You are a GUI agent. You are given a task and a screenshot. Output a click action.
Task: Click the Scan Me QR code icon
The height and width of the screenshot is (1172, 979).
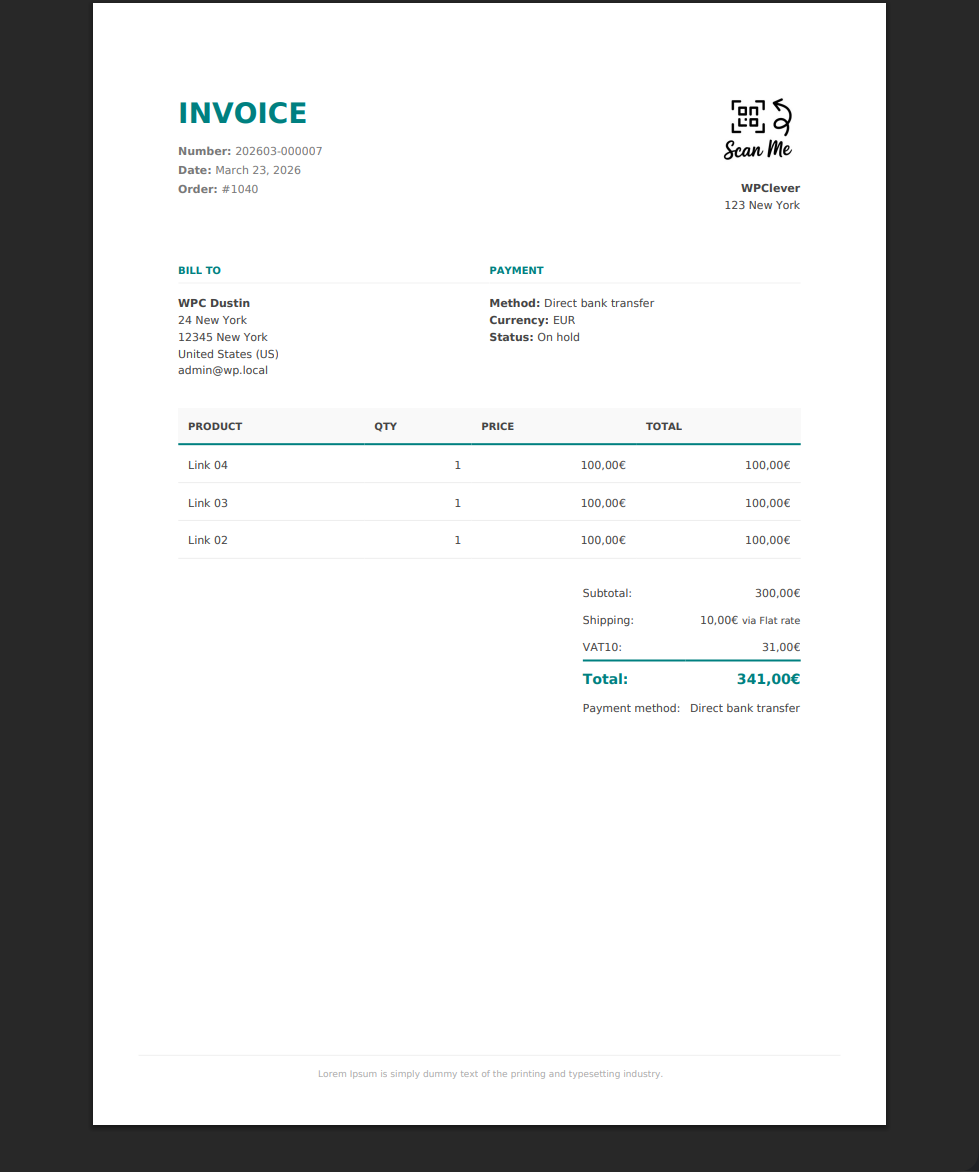coord(758,129)
